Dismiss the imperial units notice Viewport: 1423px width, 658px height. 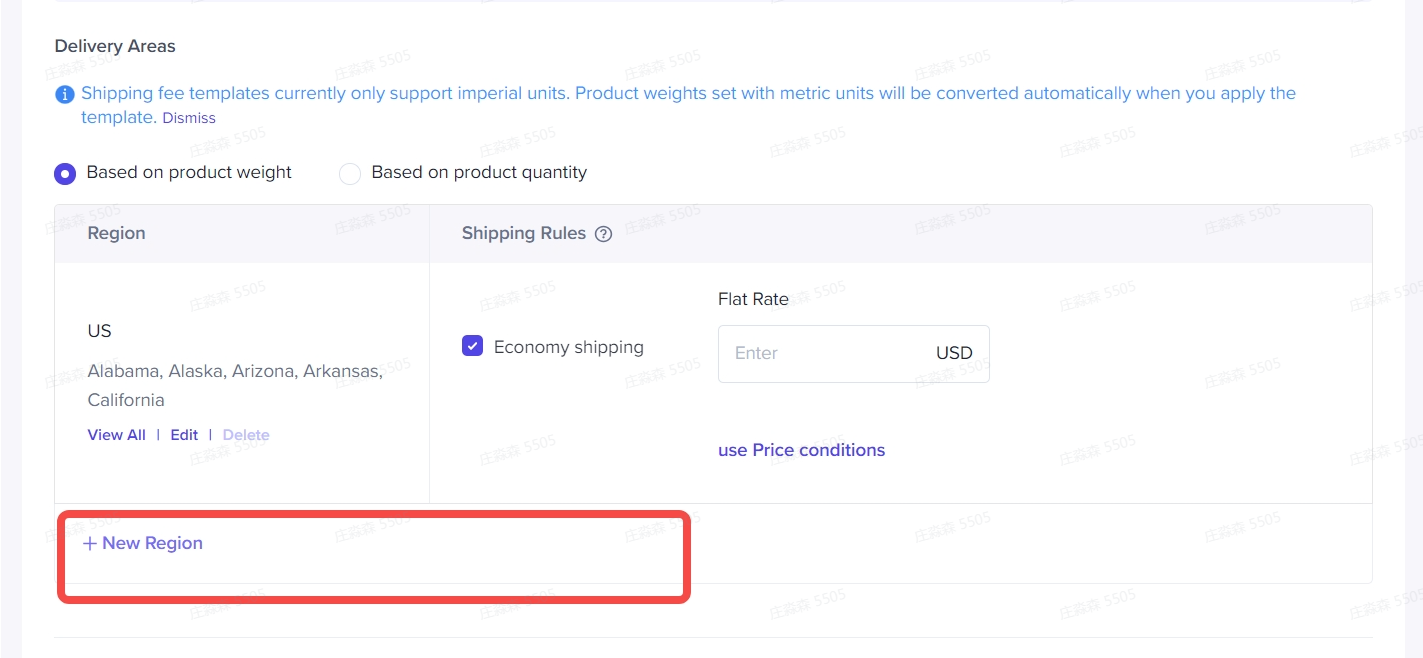point(189,118)
